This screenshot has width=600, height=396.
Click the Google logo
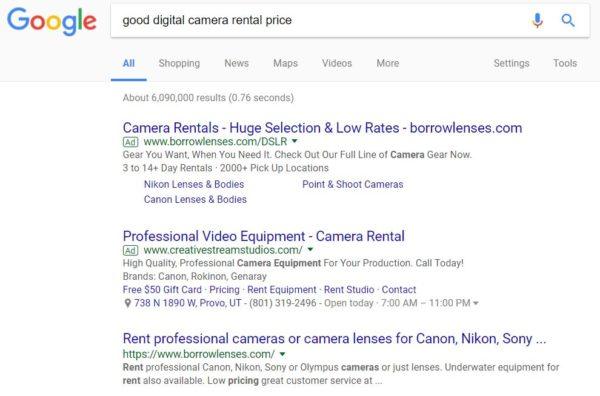pyautogui.click(x=52, y=21)
